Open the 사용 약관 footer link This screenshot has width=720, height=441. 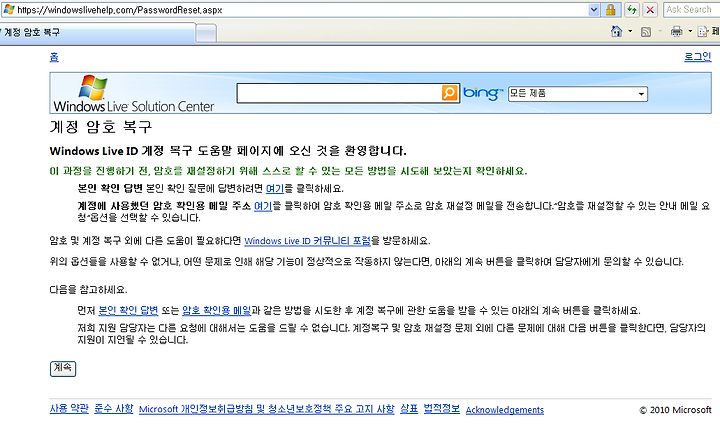click(69, 408)
